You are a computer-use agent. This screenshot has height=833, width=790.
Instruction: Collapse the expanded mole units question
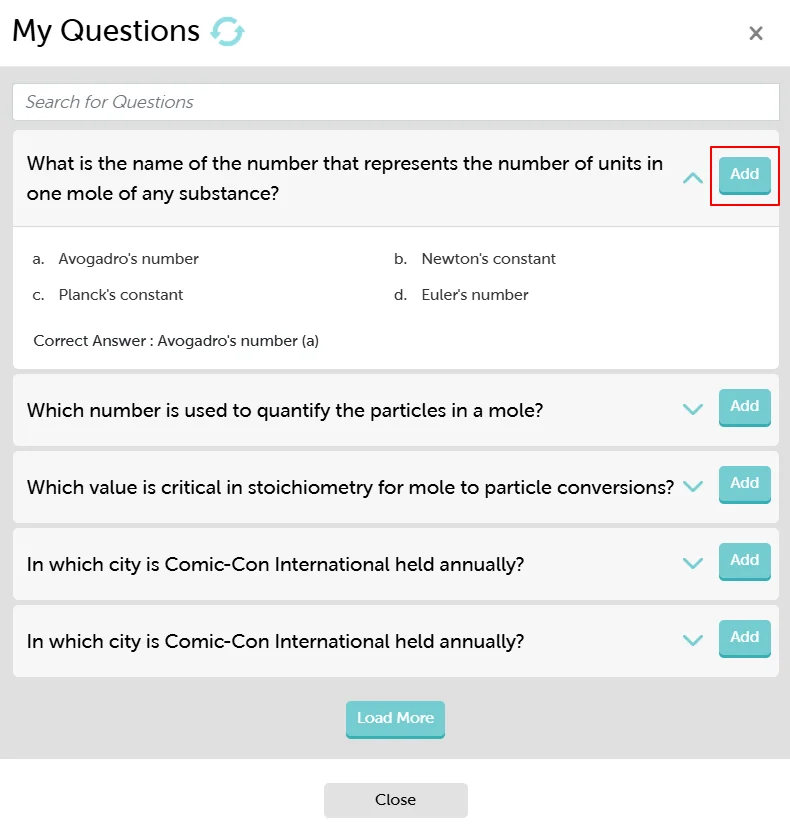point(692,177)
